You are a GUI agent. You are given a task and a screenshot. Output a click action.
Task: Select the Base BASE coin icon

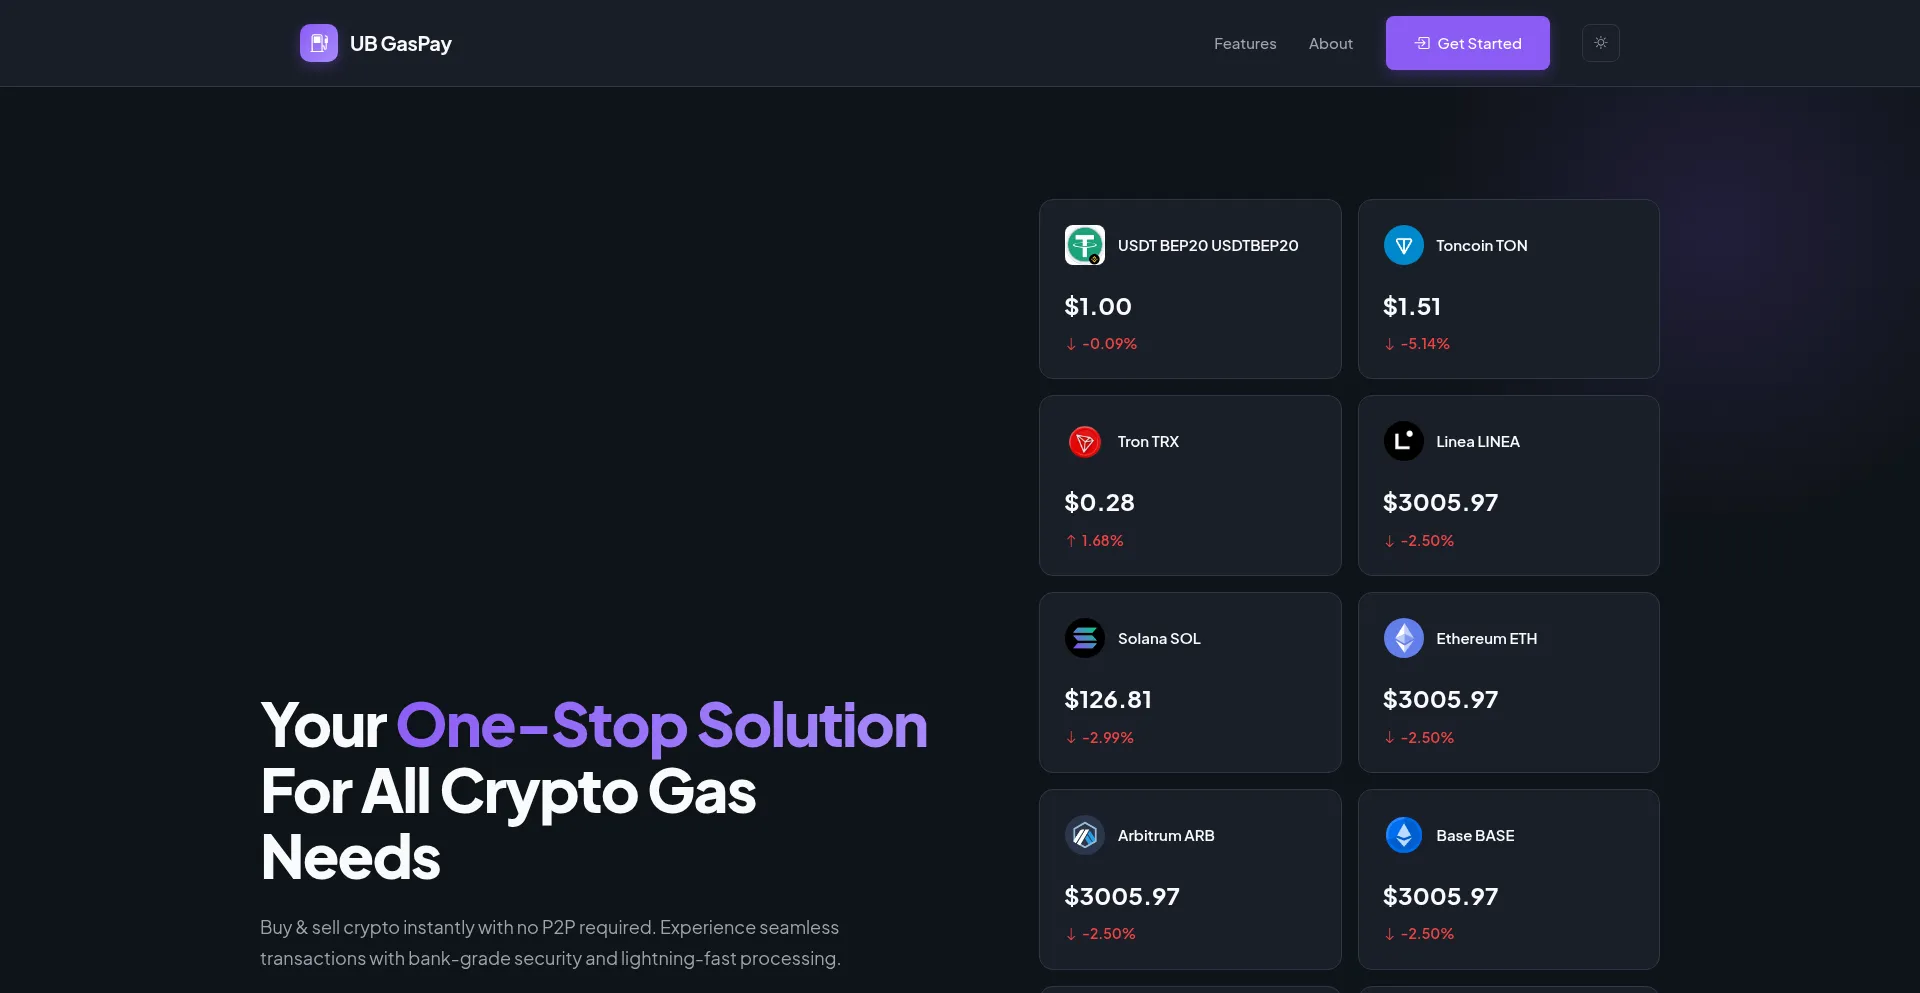(1403, 835)
